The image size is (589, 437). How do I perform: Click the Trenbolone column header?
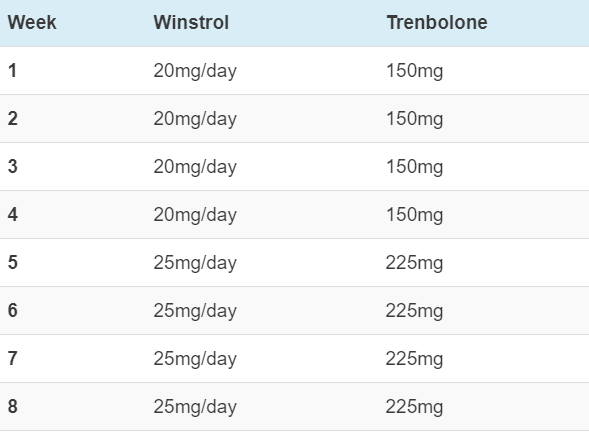(437, 22)
